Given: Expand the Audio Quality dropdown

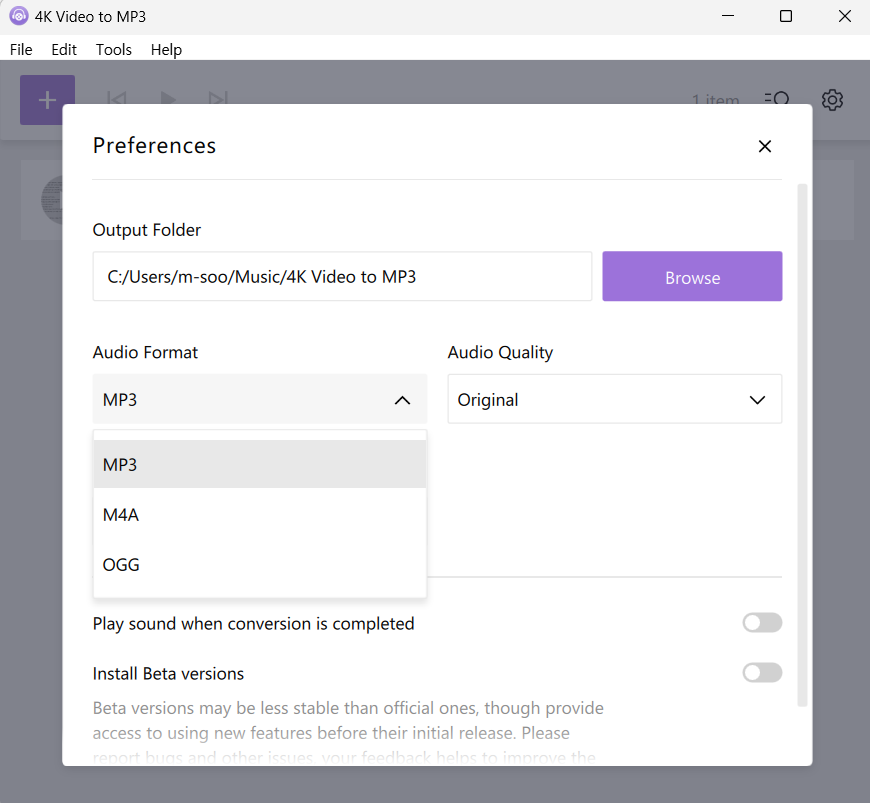Looking at the screenshot, I should 615,399.
